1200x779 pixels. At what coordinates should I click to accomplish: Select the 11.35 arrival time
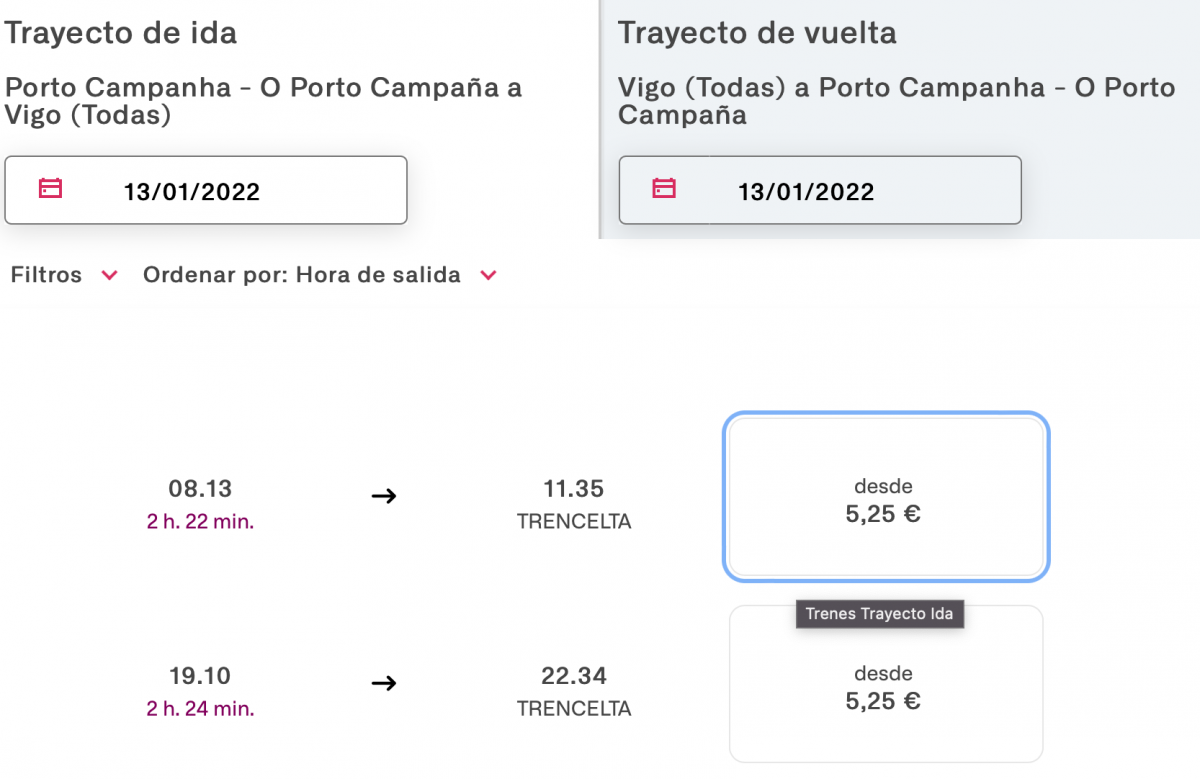tap(574, 489)
